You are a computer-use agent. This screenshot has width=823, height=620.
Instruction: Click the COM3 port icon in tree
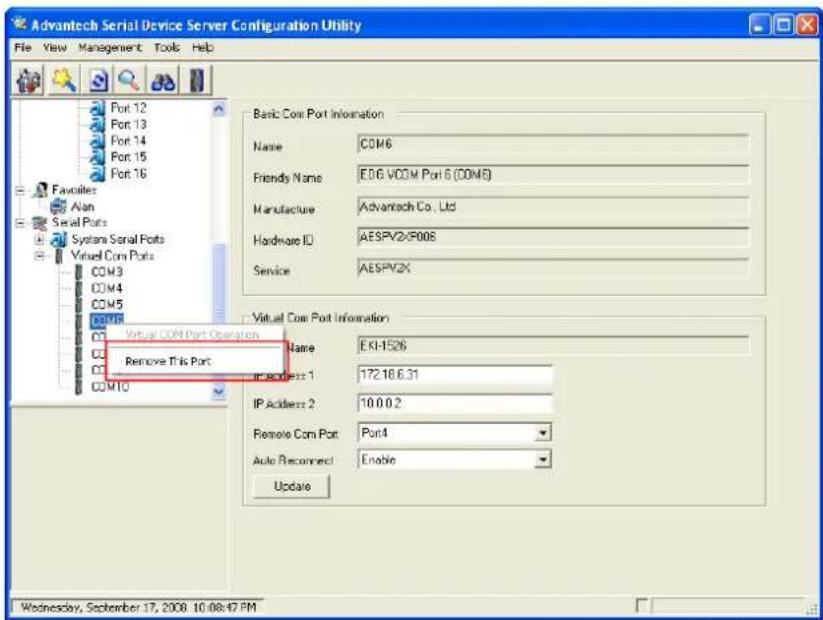tap(79, 272)
